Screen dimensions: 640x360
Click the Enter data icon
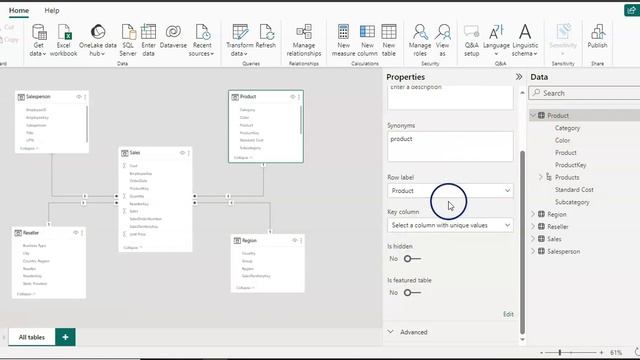[148, 32]
